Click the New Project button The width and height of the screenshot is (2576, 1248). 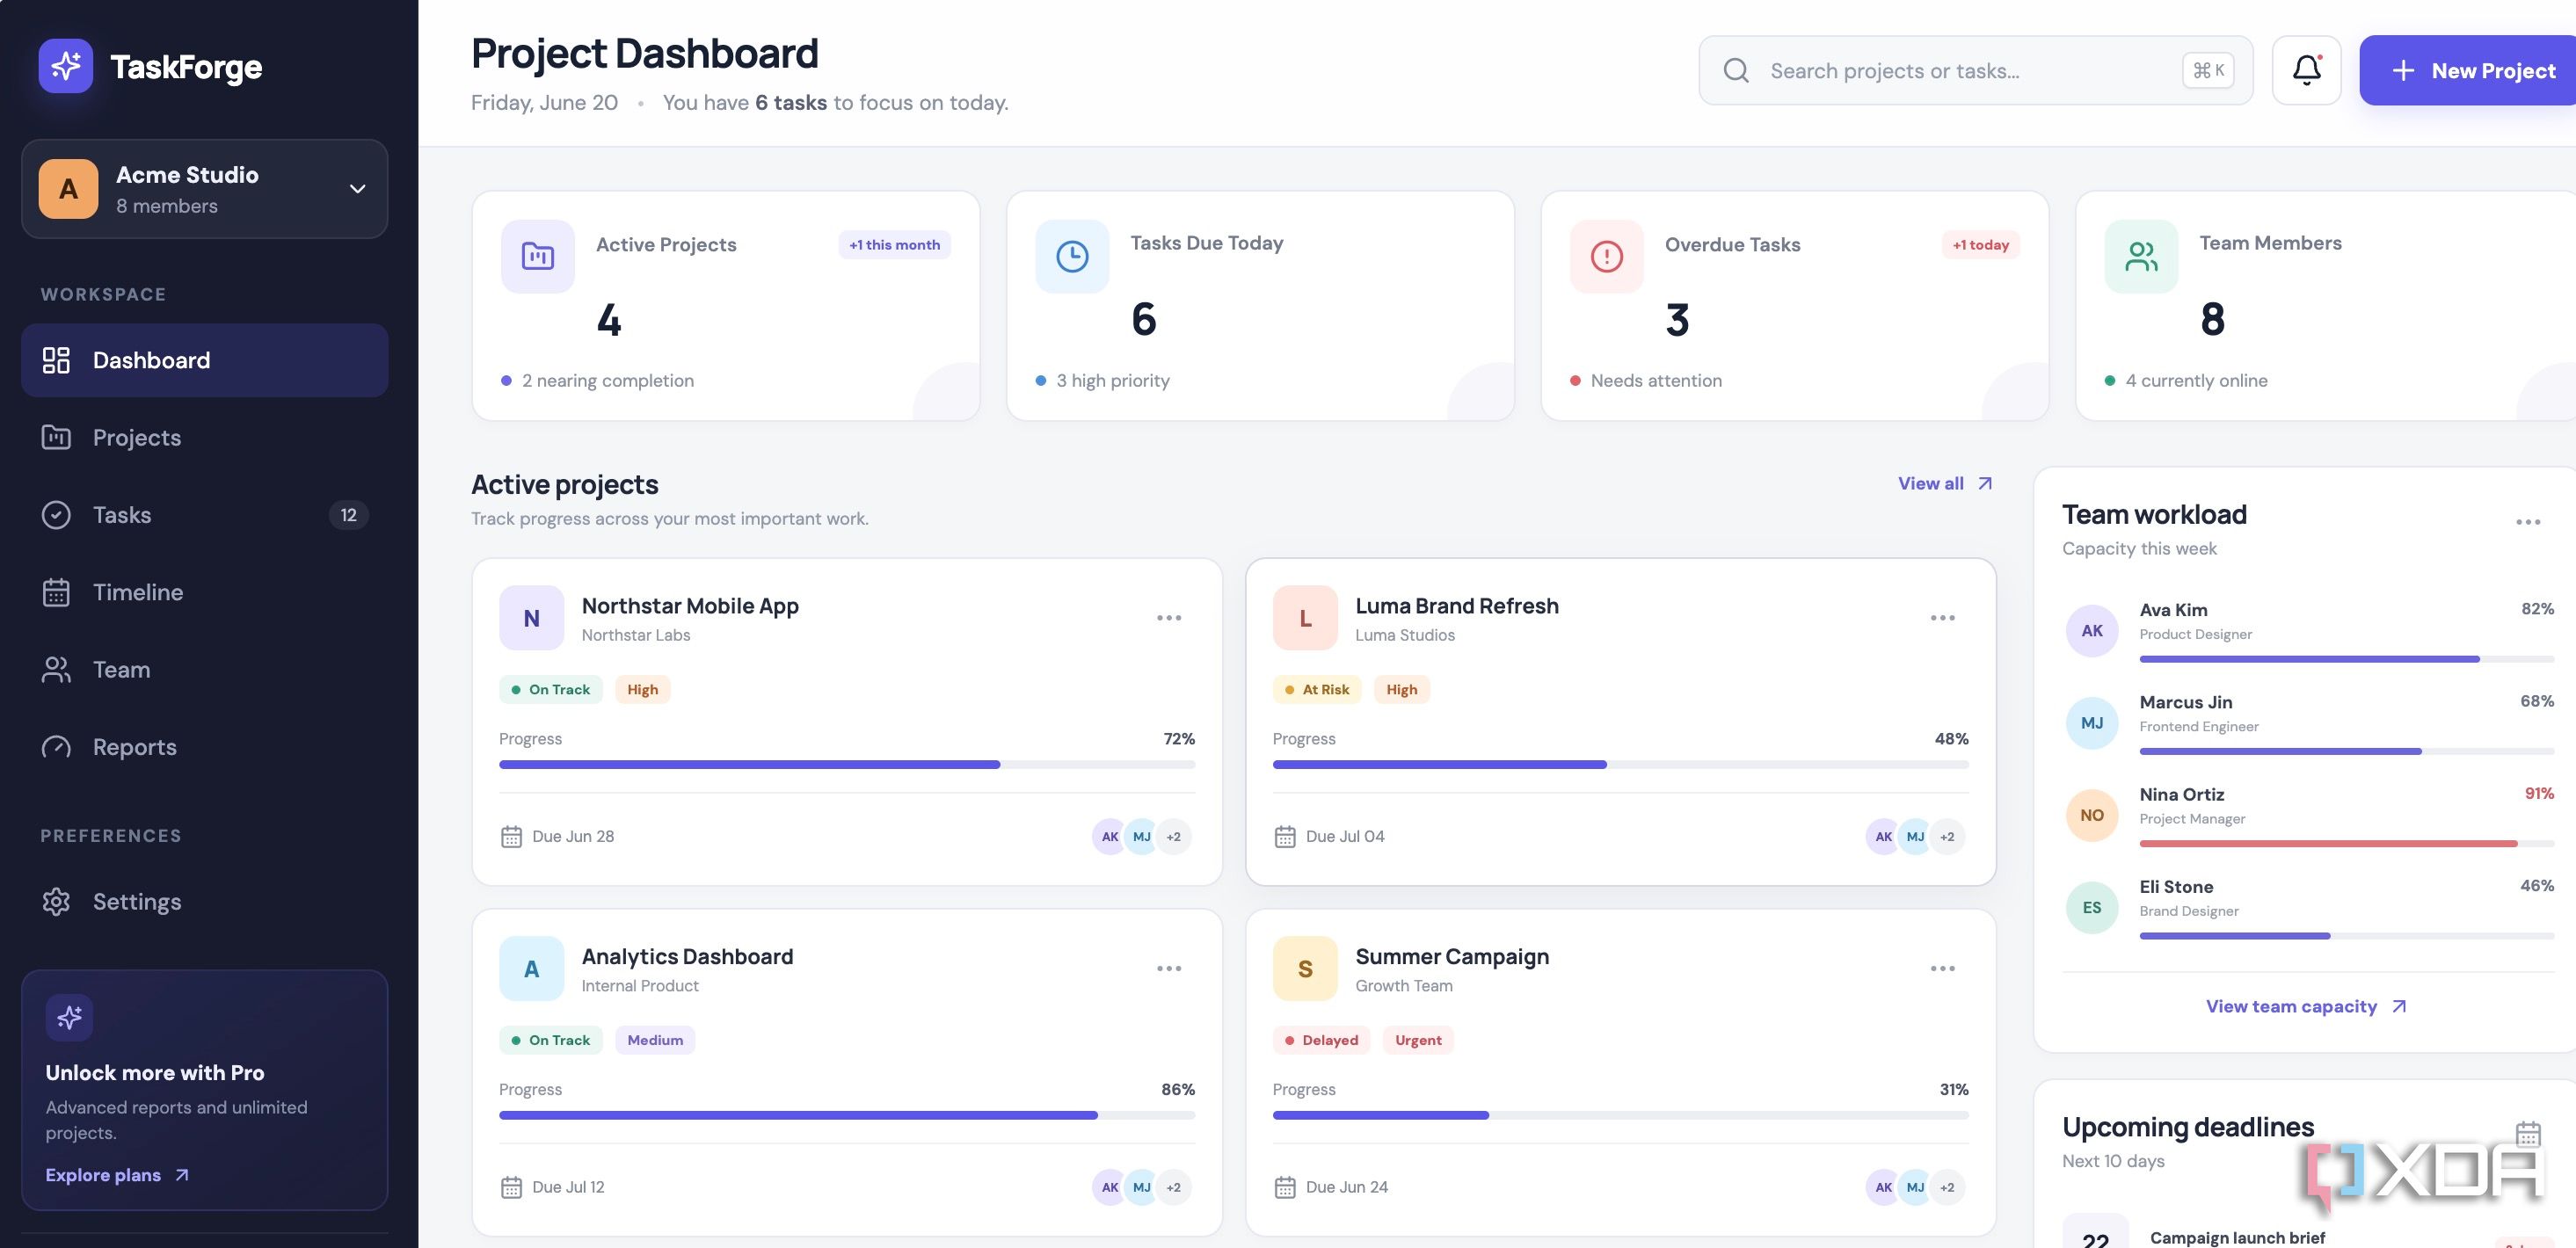click(x=2468, y=70)
